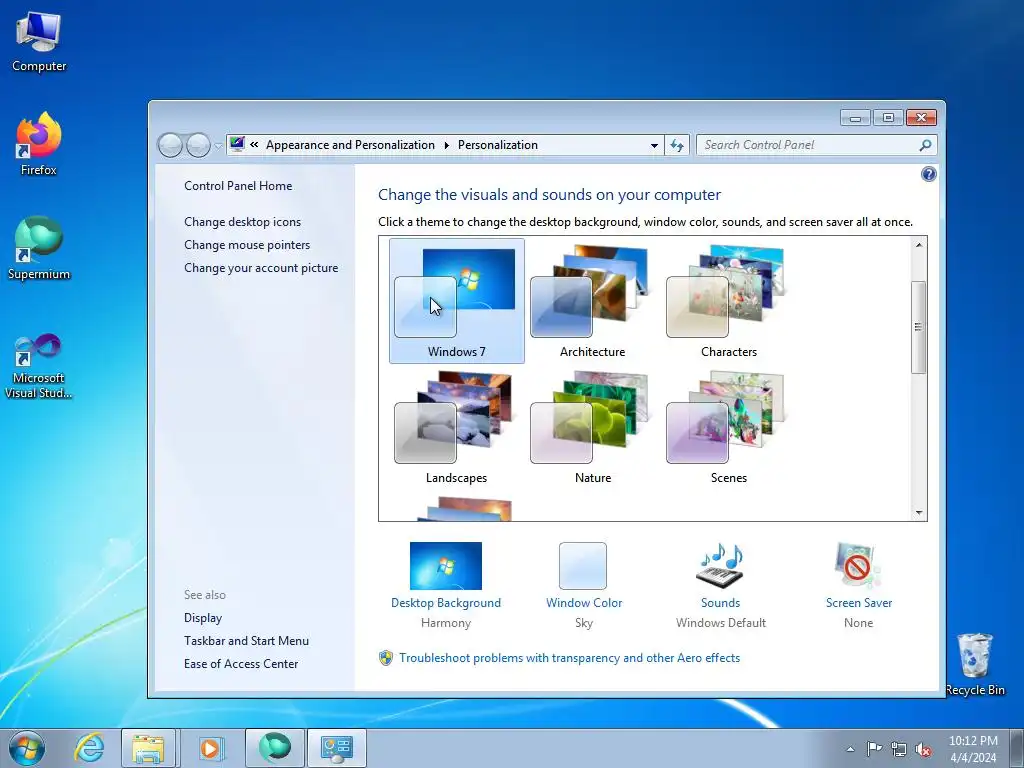Click the Supermium taskbar icon
The height and width of the screenshot is (768, 1024).
click(x=274, y=748)
